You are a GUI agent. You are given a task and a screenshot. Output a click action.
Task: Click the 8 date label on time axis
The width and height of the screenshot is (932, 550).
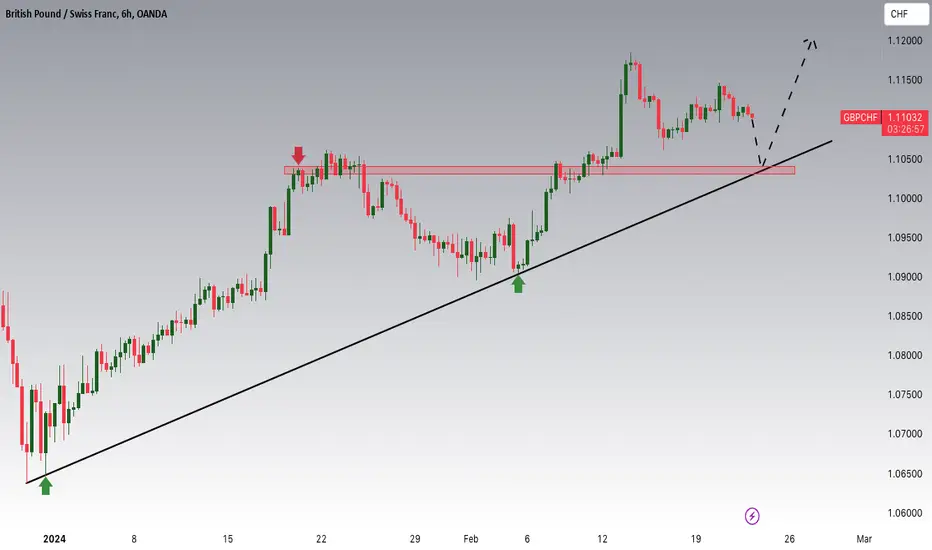click(x=134, y=539)
